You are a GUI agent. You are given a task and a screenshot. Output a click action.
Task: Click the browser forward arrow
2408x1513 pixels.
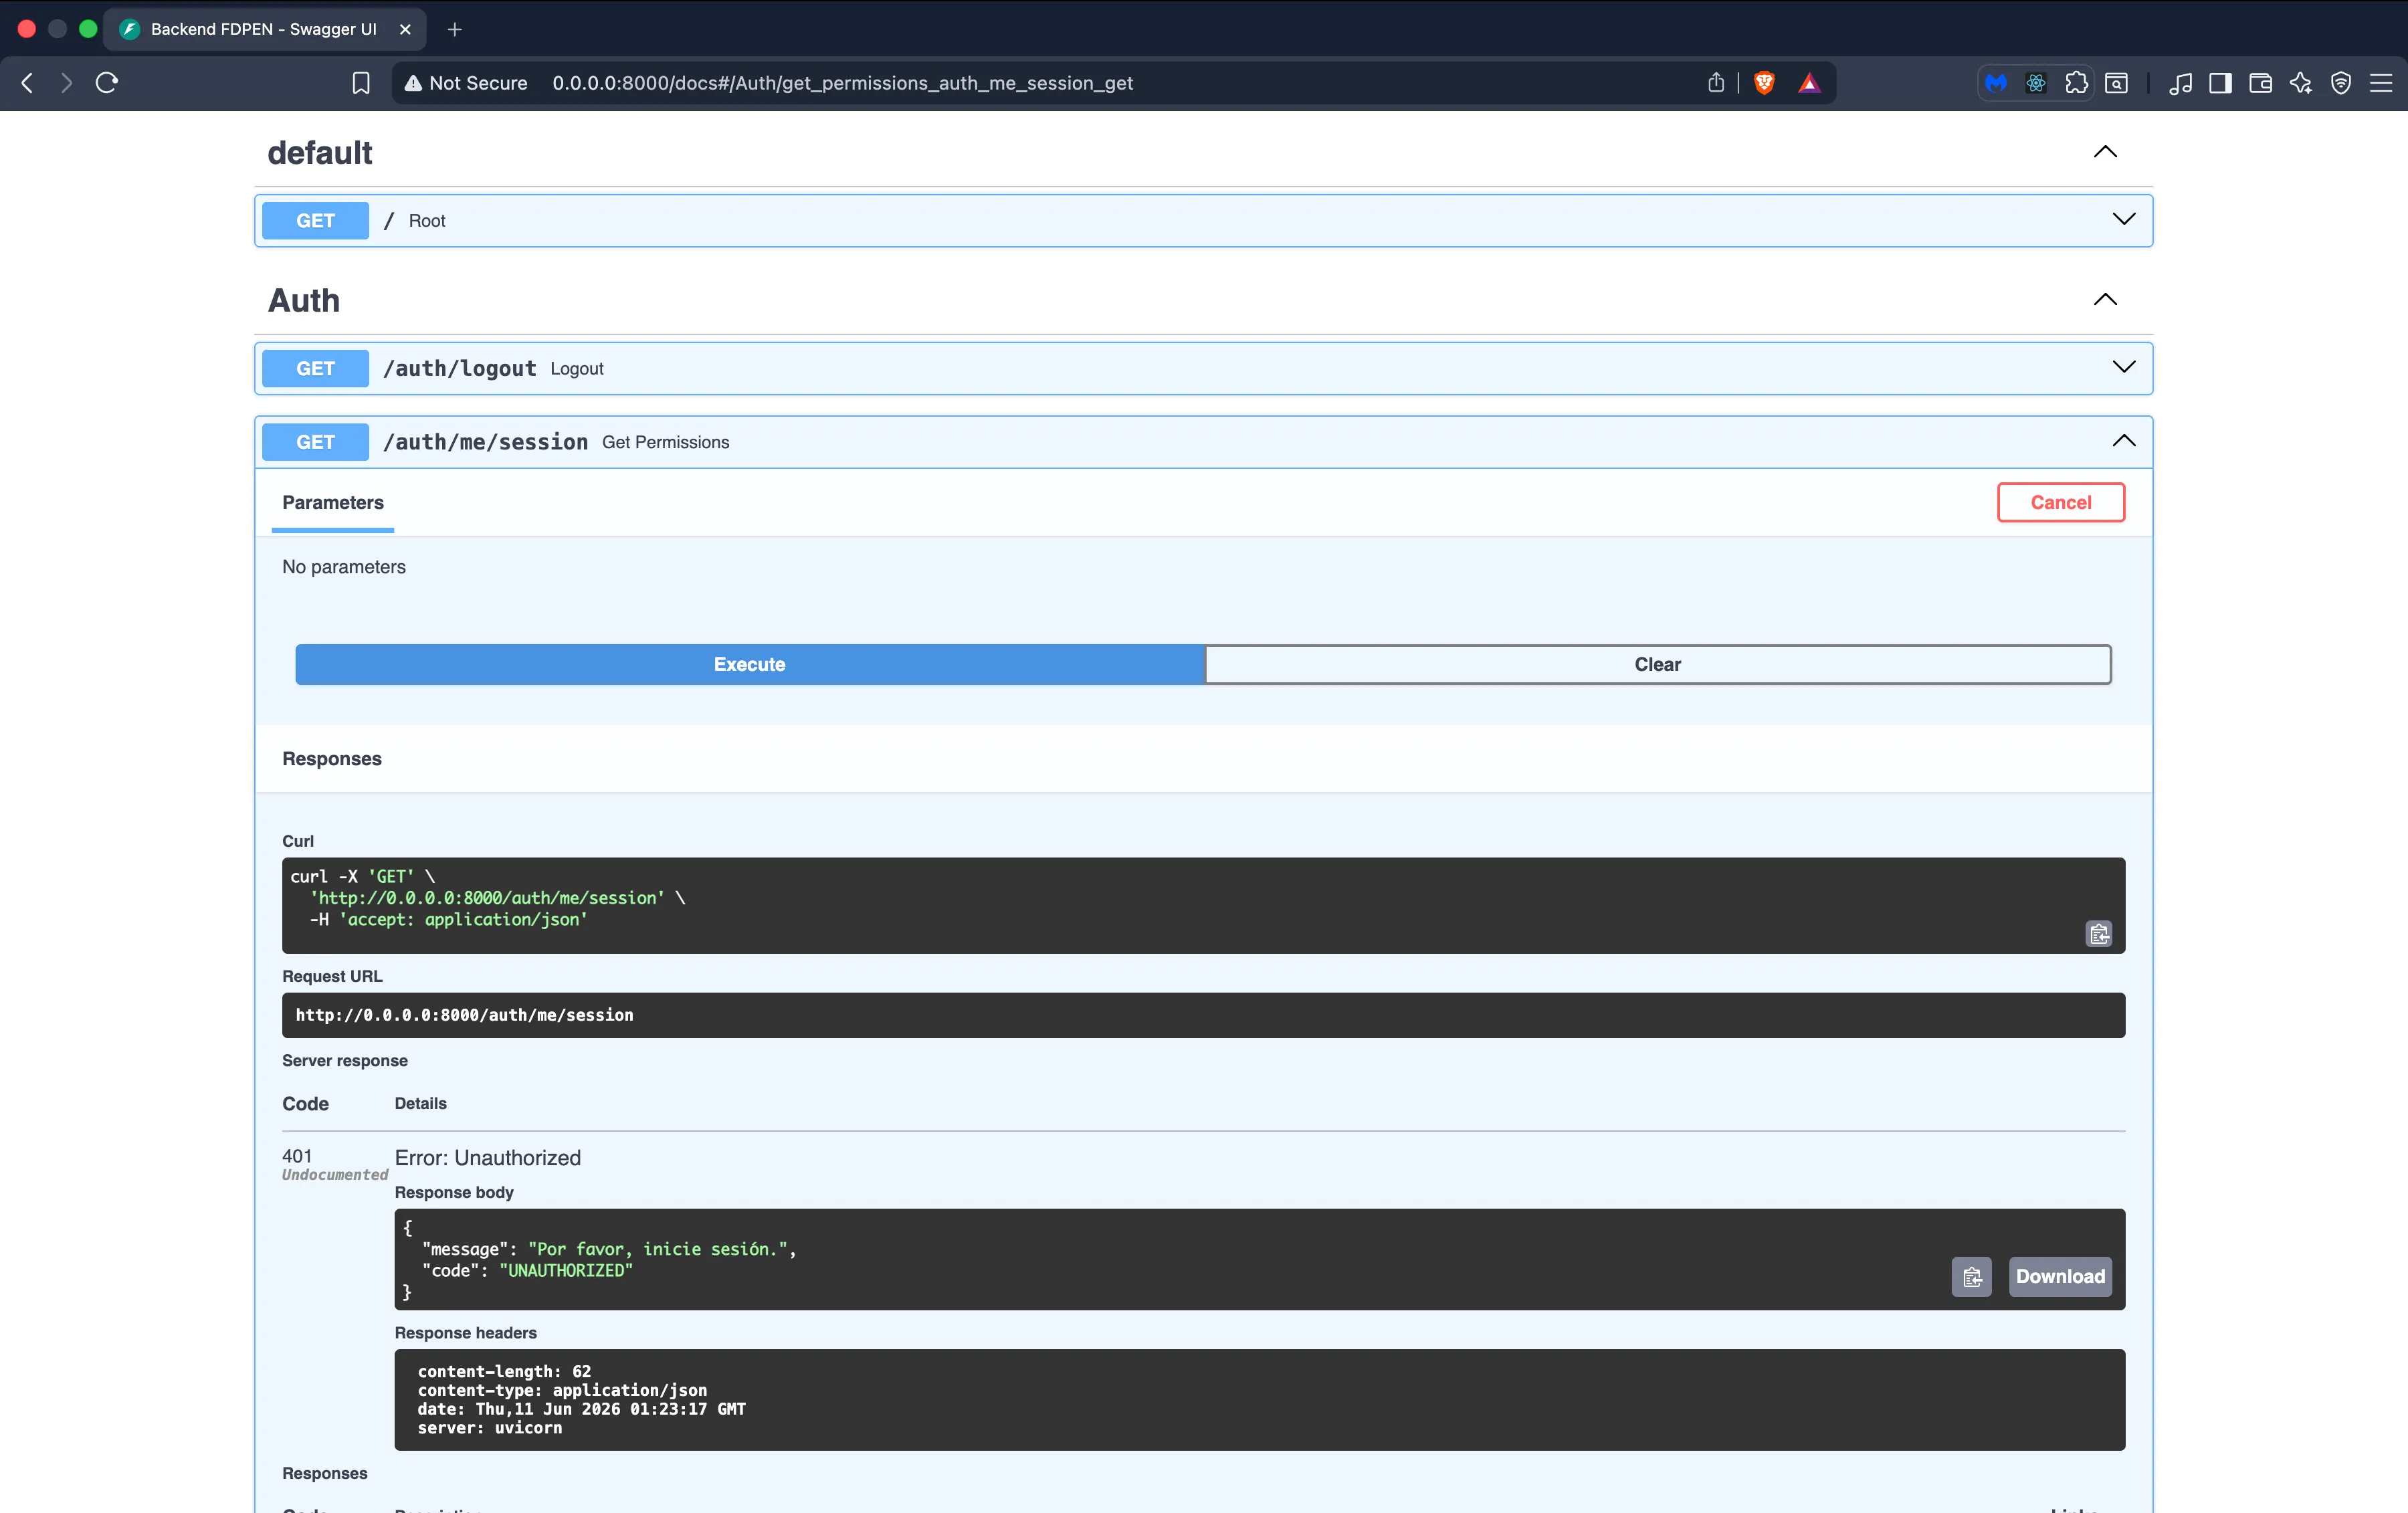[66, 83]
